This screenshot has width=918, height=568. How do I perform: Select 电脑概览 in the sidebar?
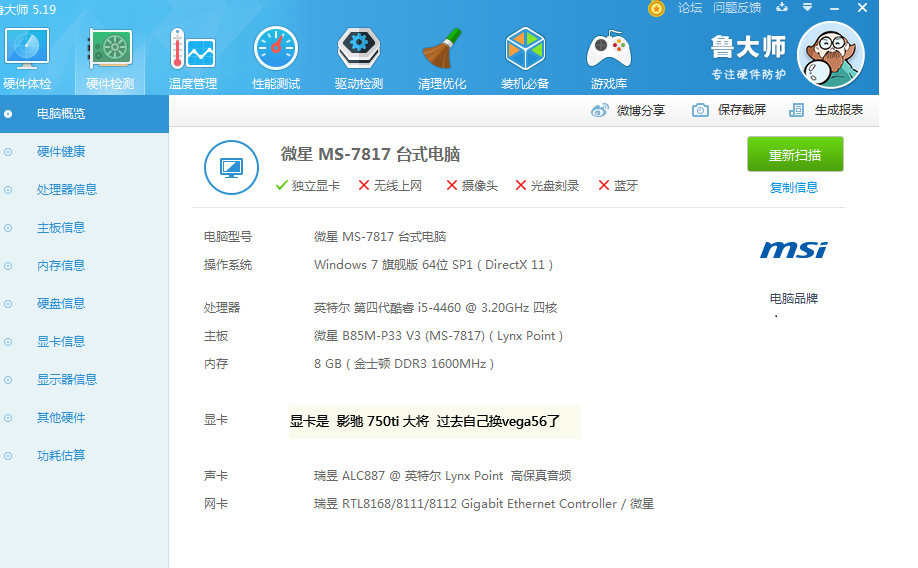(84, 114)
